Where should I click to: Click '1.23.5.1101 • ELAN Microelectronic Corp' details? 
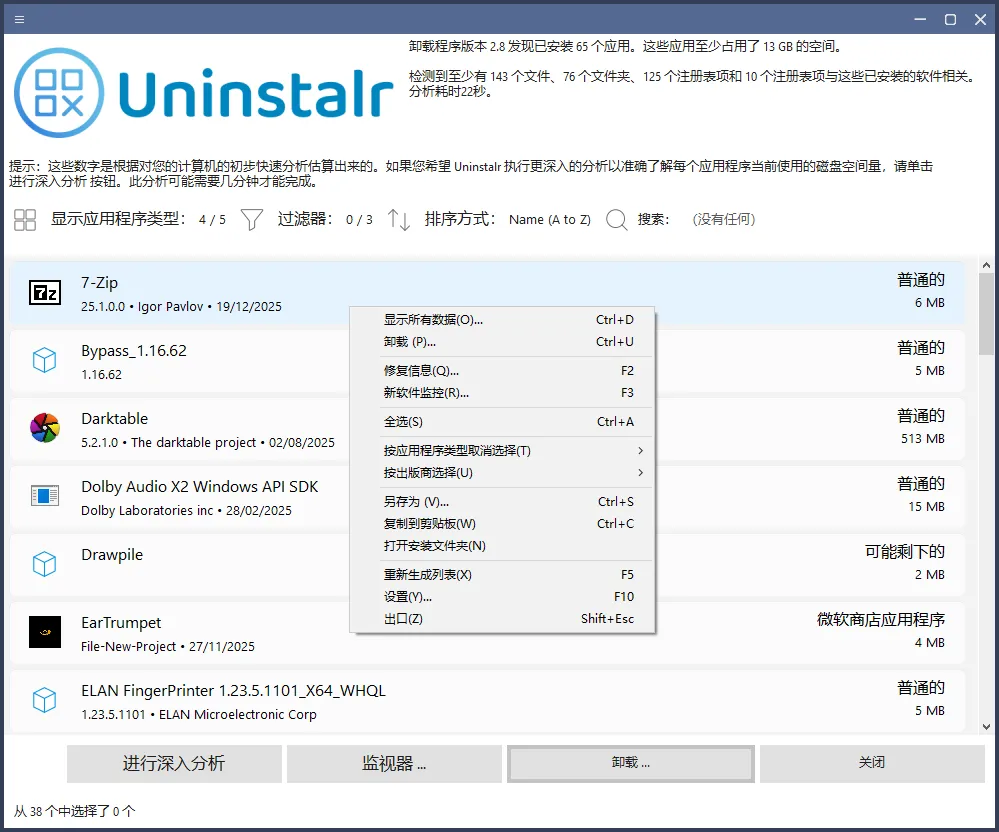pyautogui.click(x=199, y=715)
